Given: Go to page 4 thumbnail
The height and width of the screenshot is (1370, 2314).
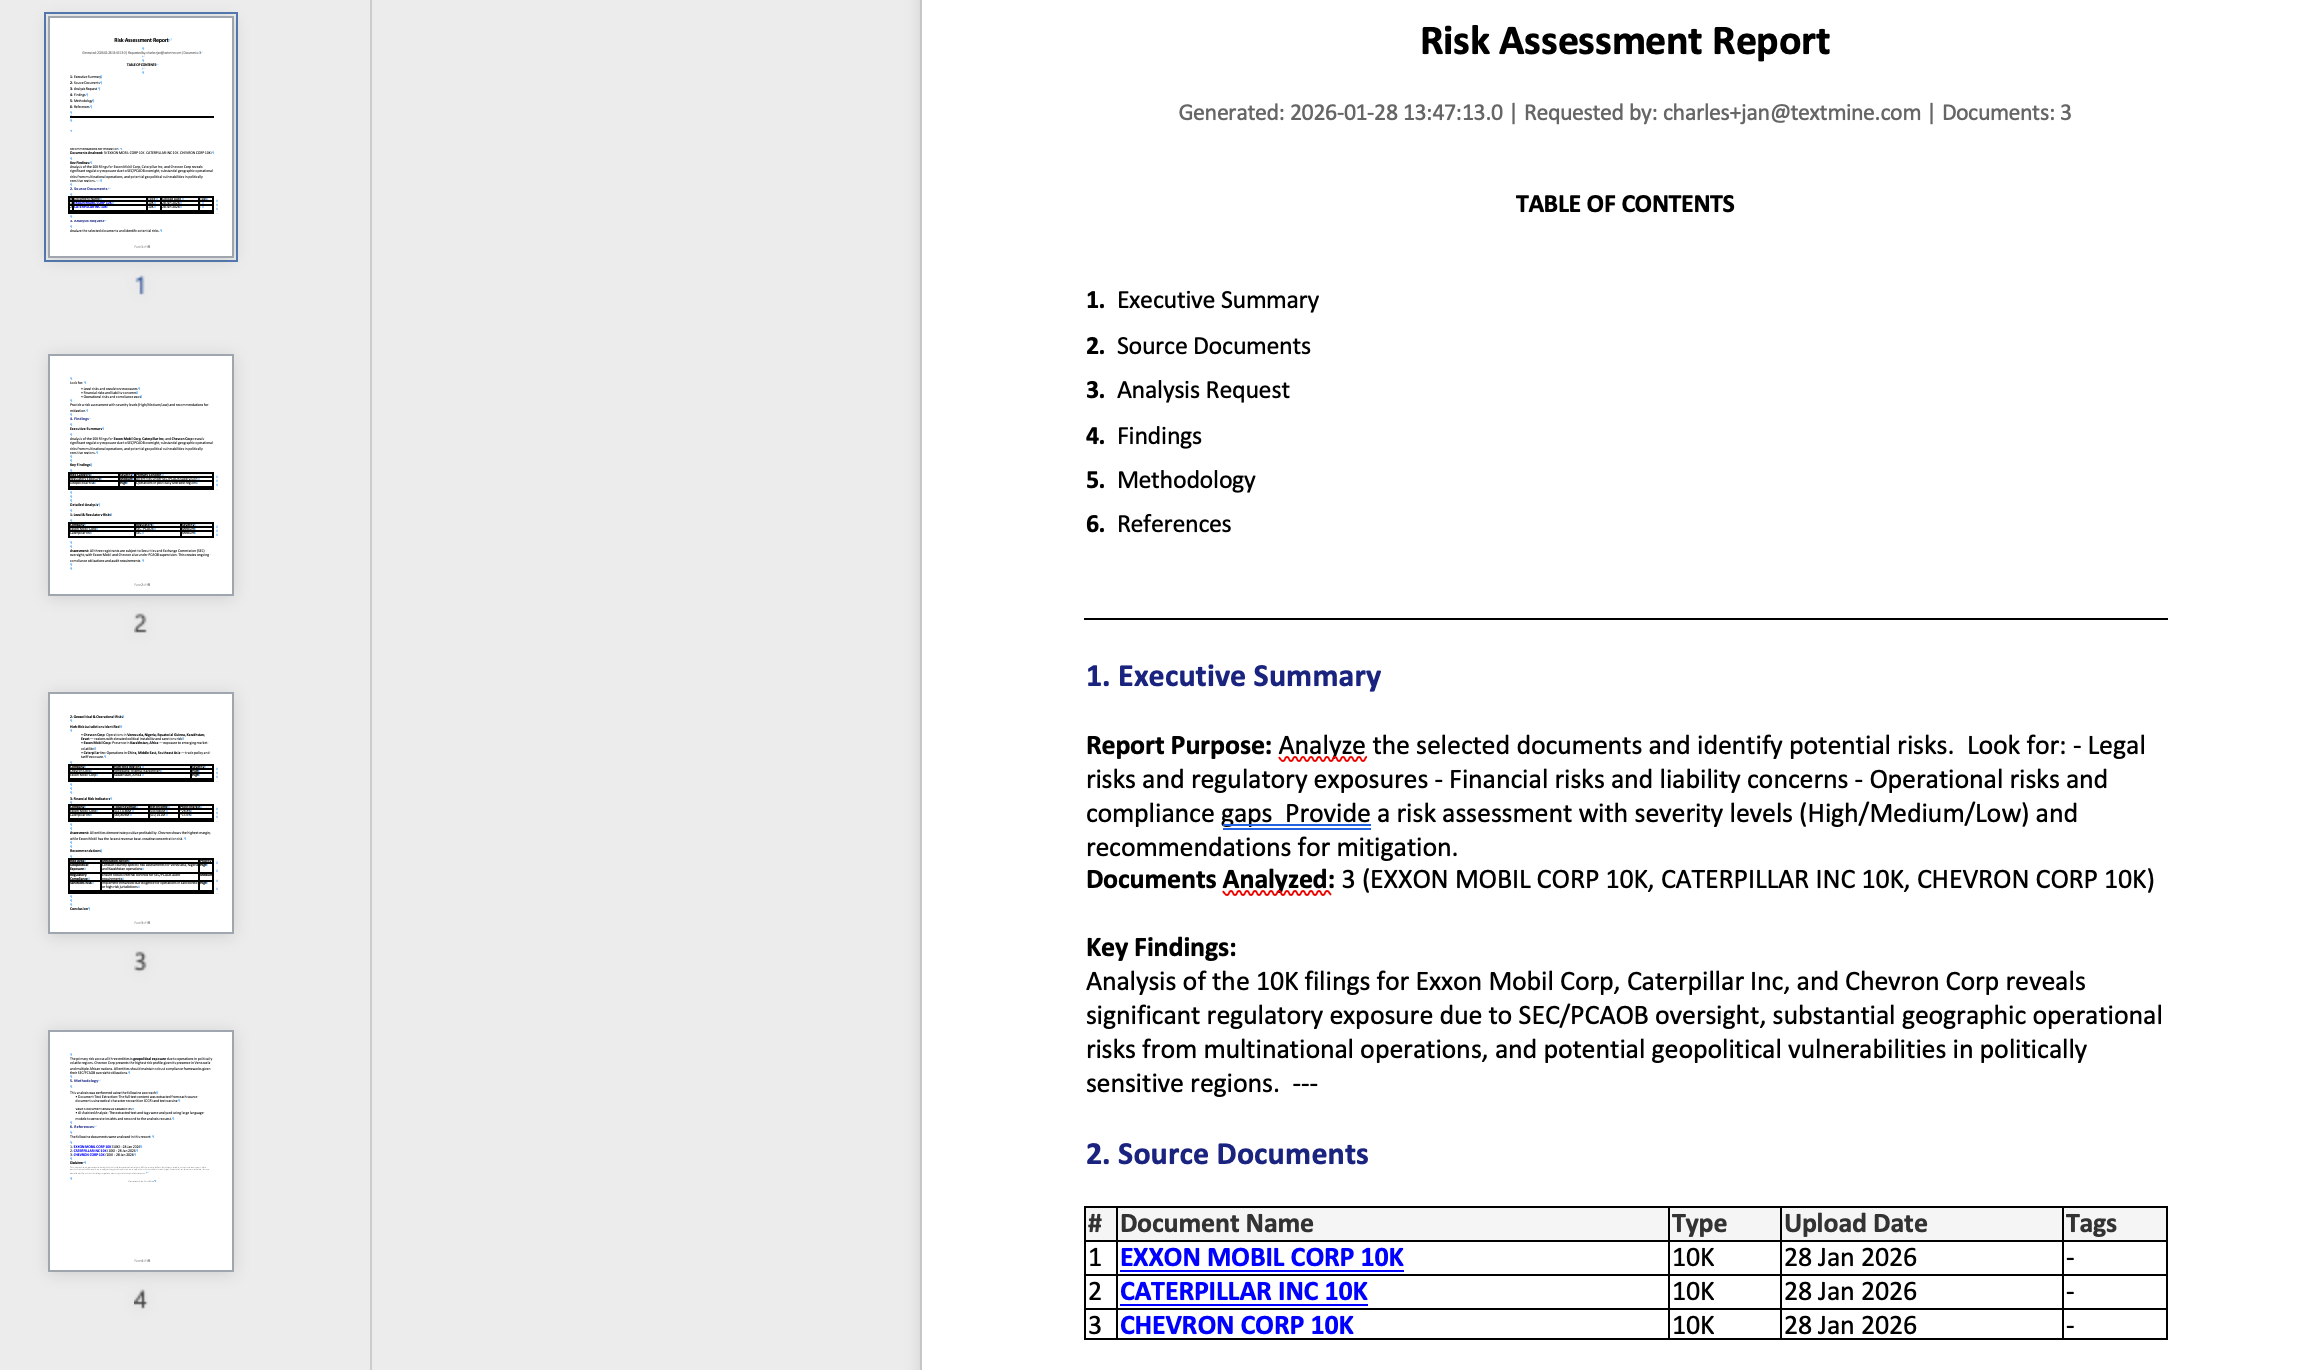Looking at the screenshot, I should click(141, 1151).
